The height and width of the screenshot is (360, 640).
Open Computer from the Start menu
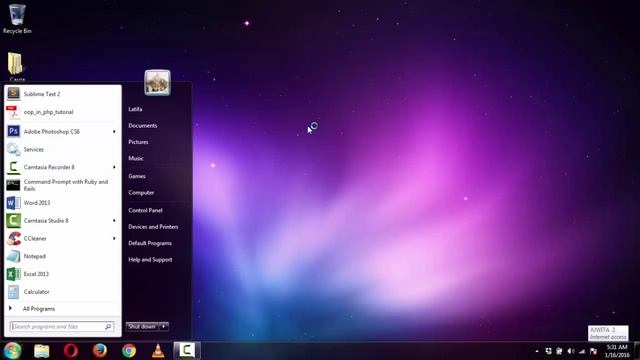tap(141, 193)
